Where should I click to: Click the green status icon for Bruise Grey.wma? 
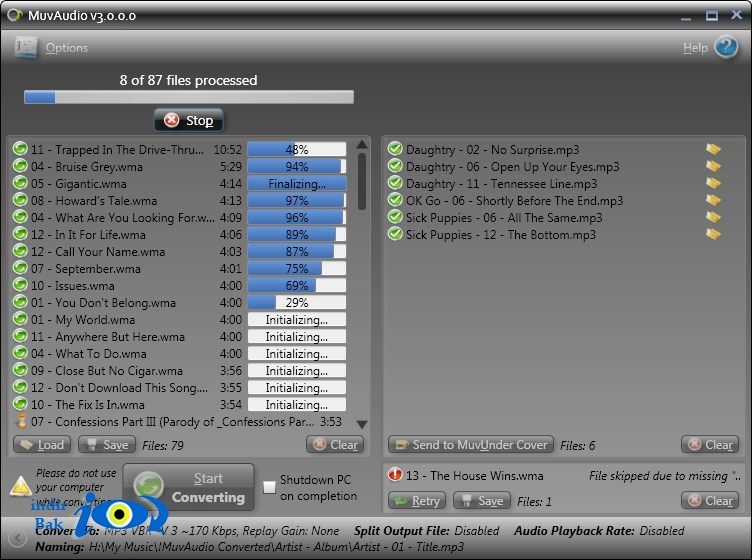tap(20, 166)
